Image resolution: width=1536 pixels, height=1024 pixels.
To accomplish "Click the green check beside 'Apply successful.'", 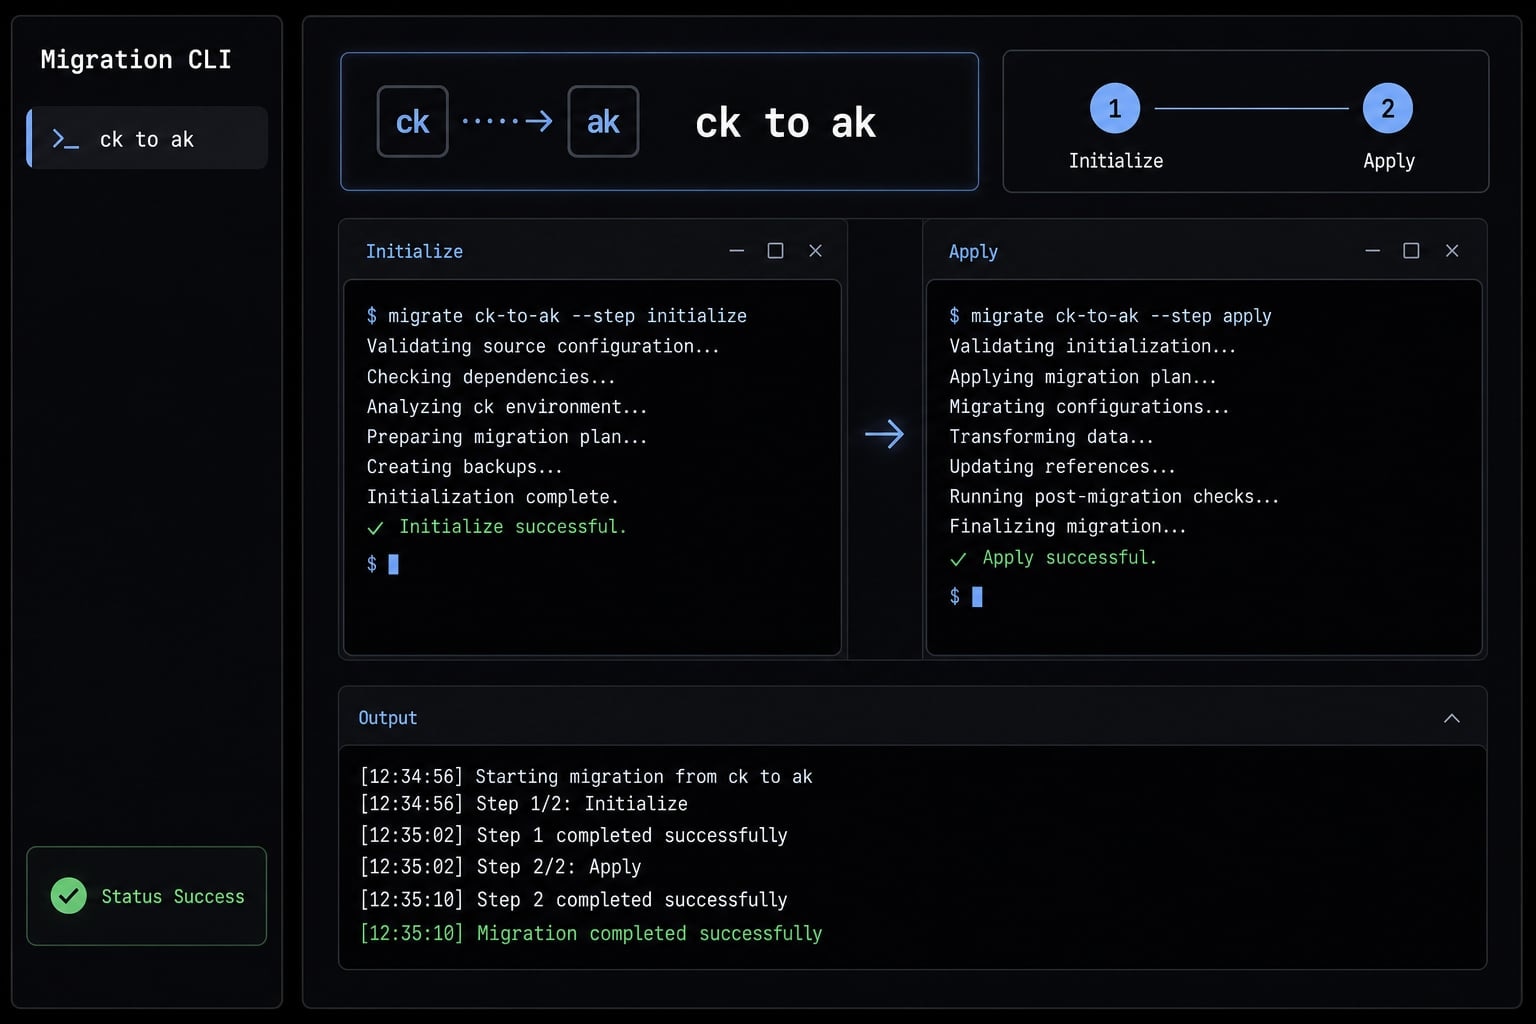I will tap(958, 559).
